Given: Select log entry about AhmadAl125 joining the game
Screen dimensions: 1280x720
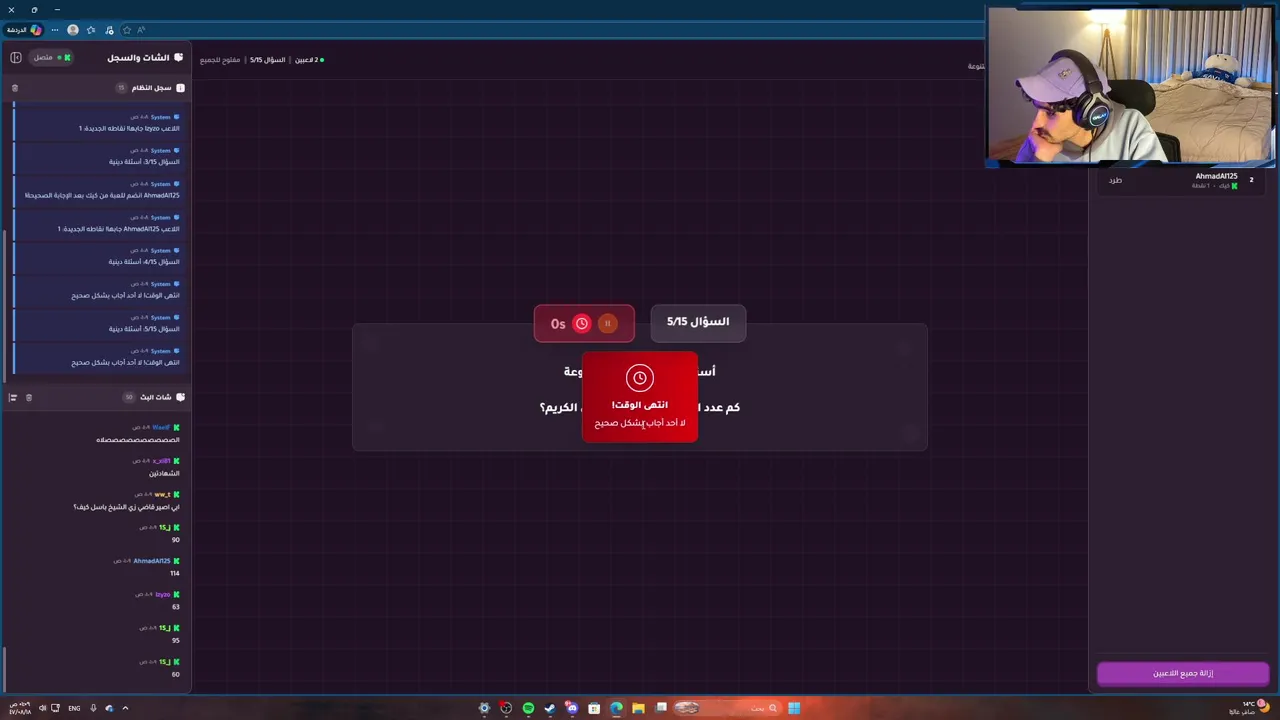Looking at the screenshot, I should [x=98, y=190].
